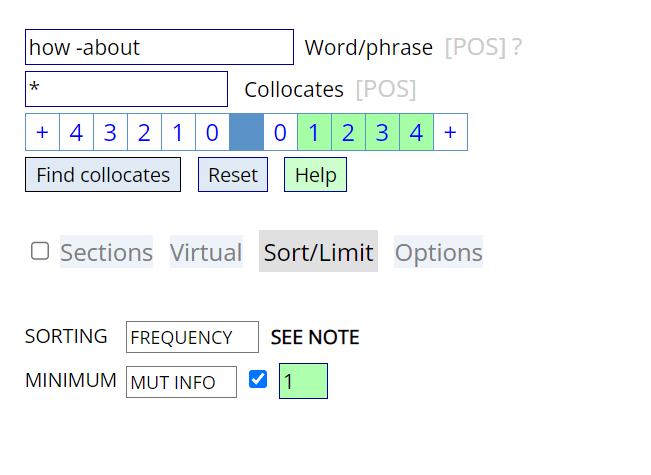Open the MINIMUM Mut Info dropdown
651x475 pixels.
181,381
